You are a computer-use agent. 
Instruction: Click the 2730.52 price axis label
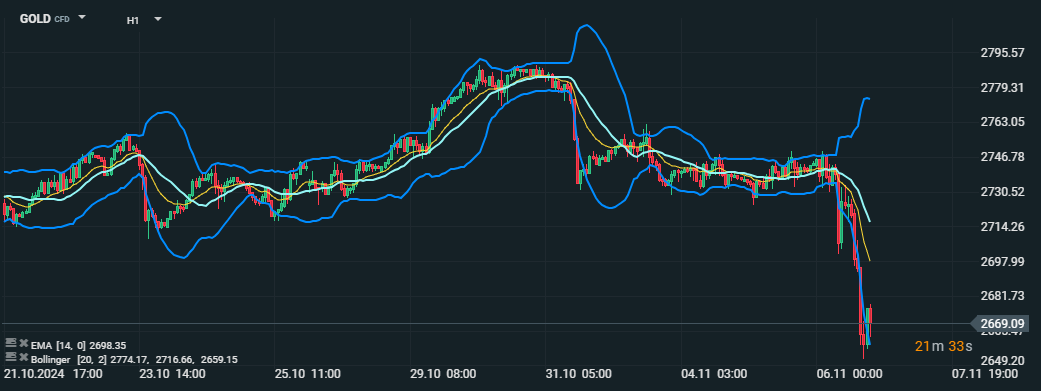[x=1002, y=192]
